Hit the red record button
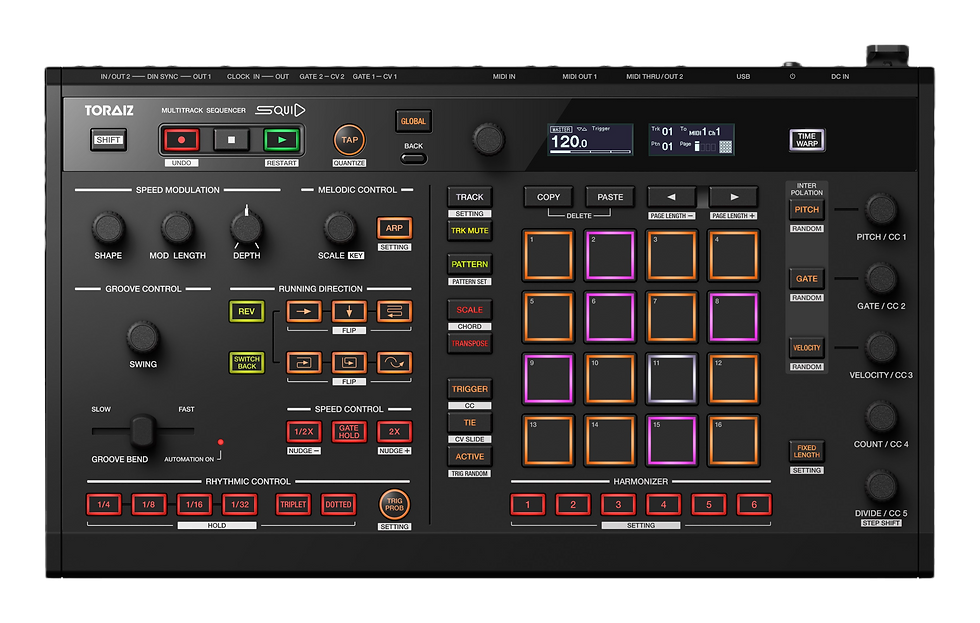Screen dimensions: 980x623 (181, 140)
